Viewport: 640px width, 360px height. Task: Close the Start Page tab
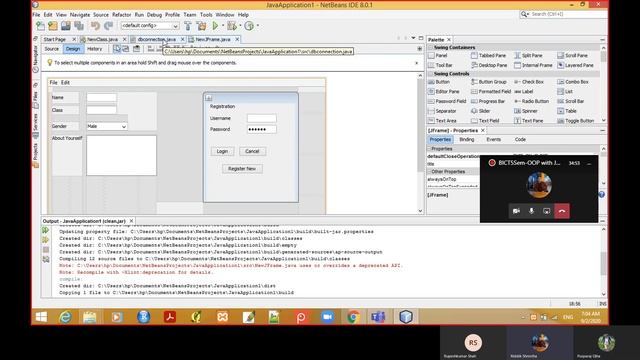click(74, 40)
